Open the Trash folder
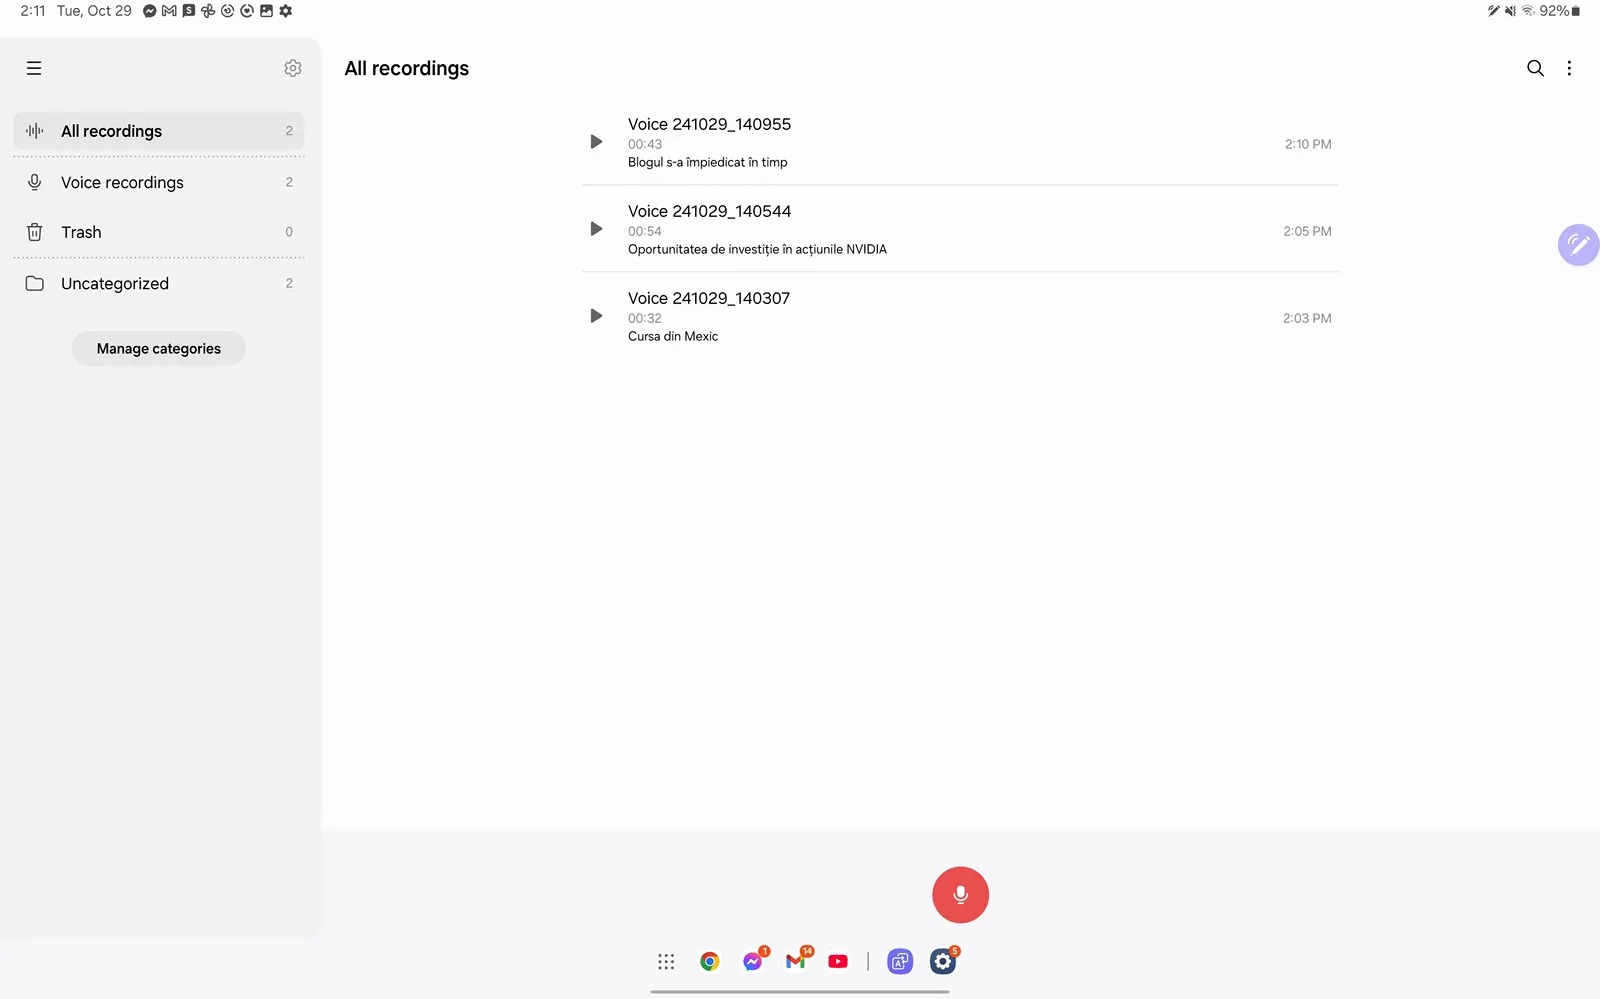 click(159, 232)
